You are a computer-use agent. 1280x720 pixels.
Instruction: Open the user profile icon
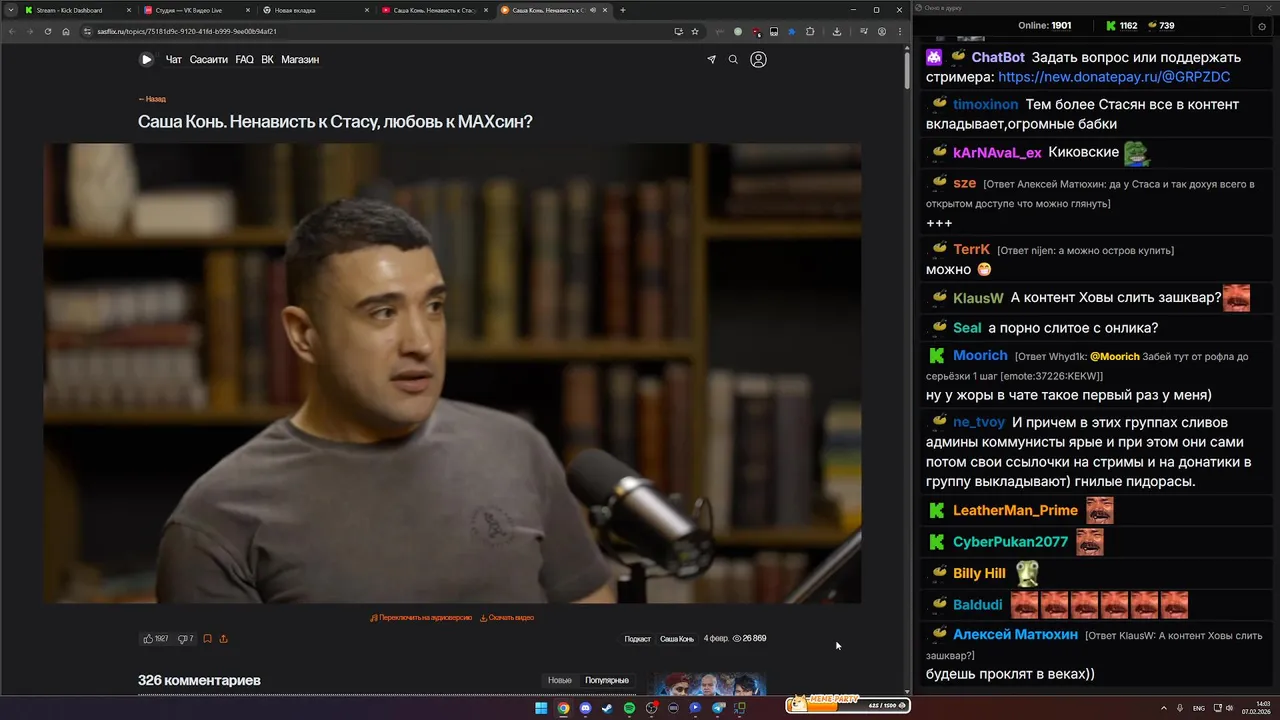758,60
